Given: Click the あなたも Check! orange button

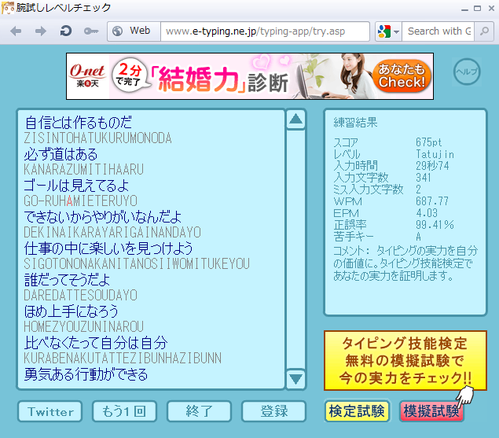Looking at the screenshot, I should 401,76.
